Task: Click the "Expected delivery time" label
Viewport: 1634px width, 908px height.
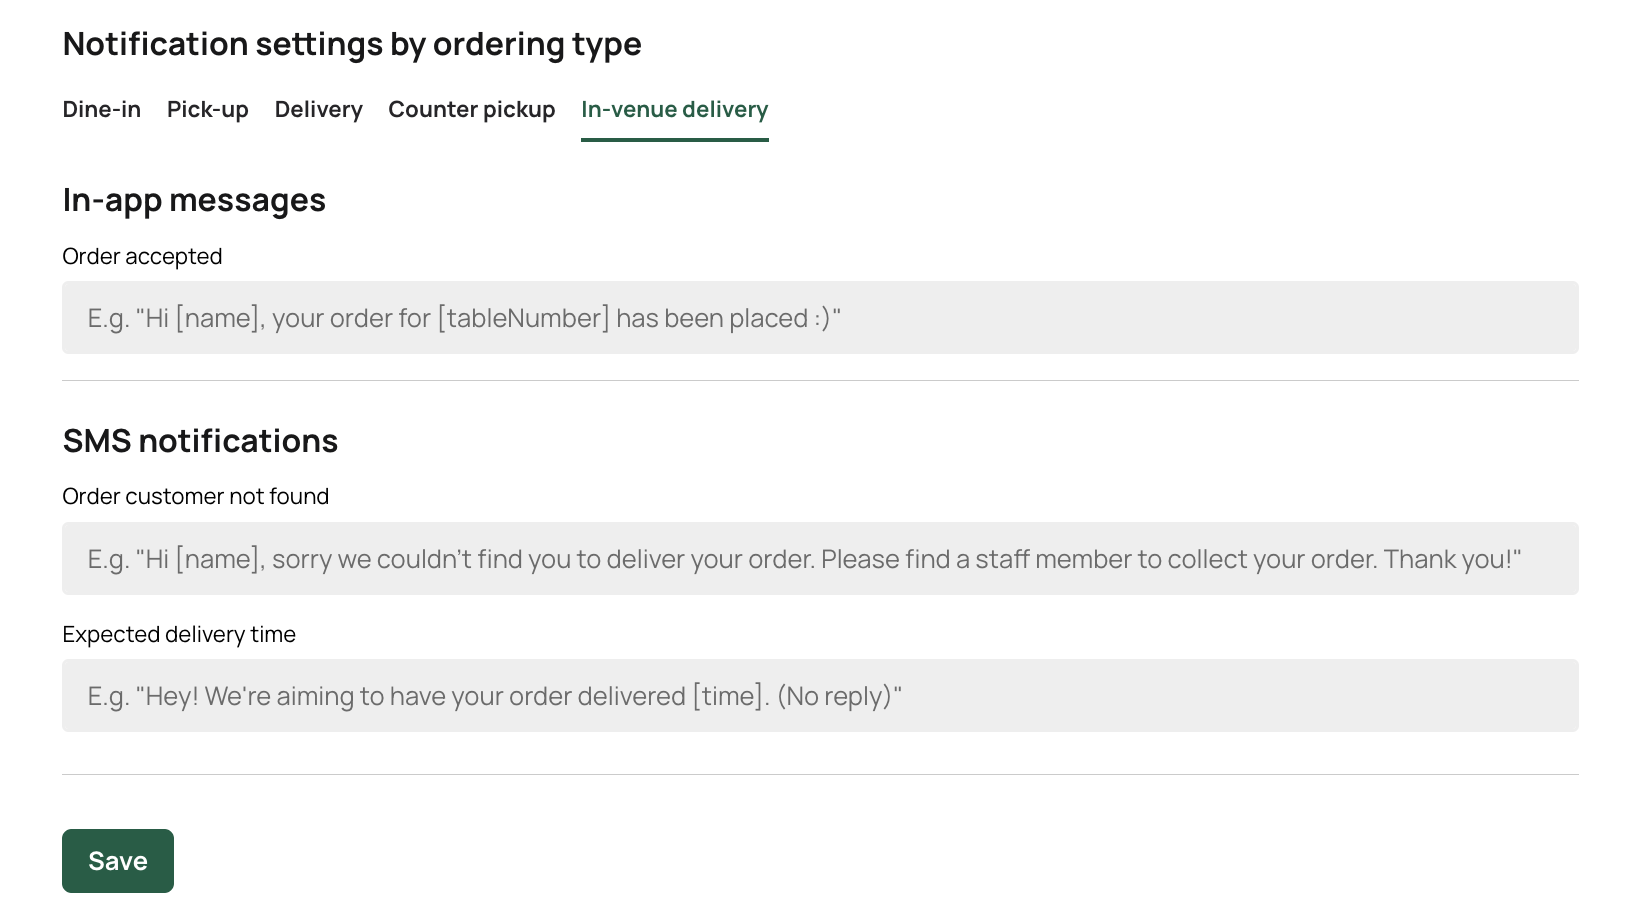Action: (x=179, y=635)
